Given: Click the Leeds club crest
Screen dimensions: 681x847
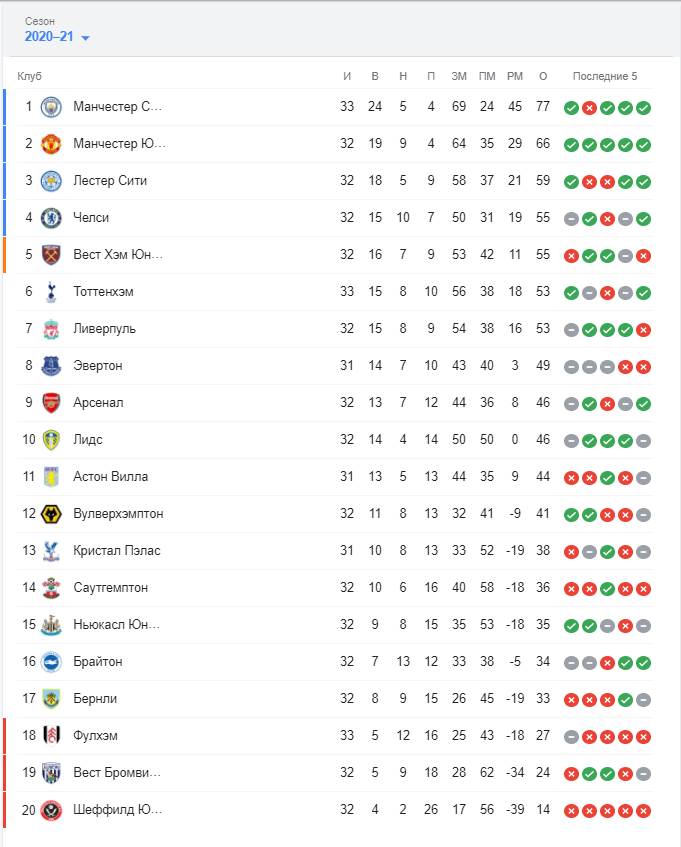Looking at the screenshot, I should point(51,440).
